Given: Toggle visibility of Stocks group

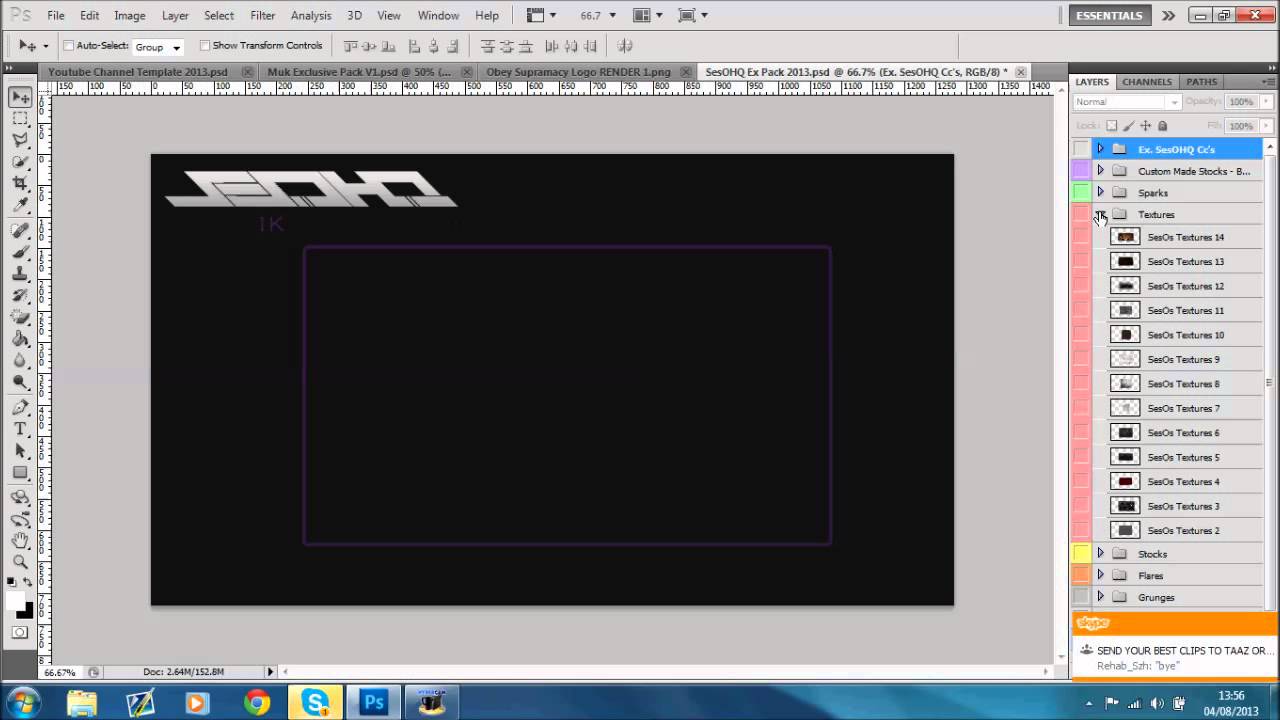Looking at the screenshot, I should click(1081, 554).
